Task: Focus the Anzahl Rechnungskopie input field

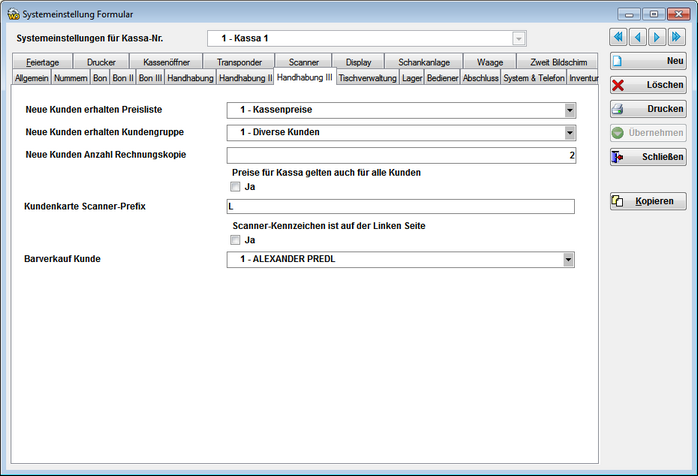Action: 401,155
